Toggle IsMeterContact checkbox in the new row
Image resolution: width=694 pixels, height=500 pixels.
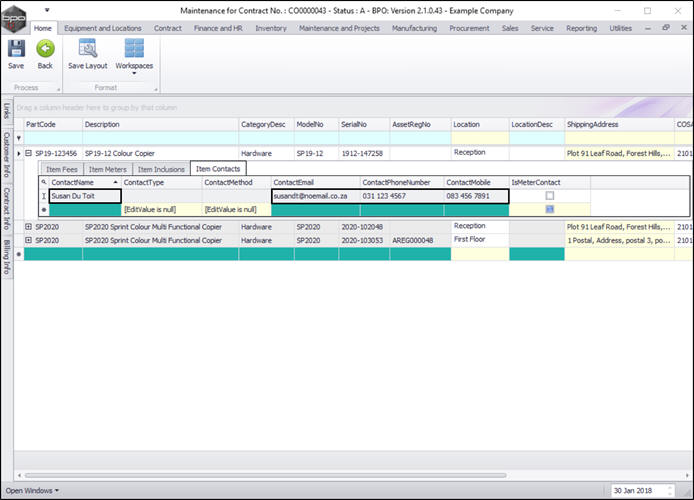pos(549,209)
